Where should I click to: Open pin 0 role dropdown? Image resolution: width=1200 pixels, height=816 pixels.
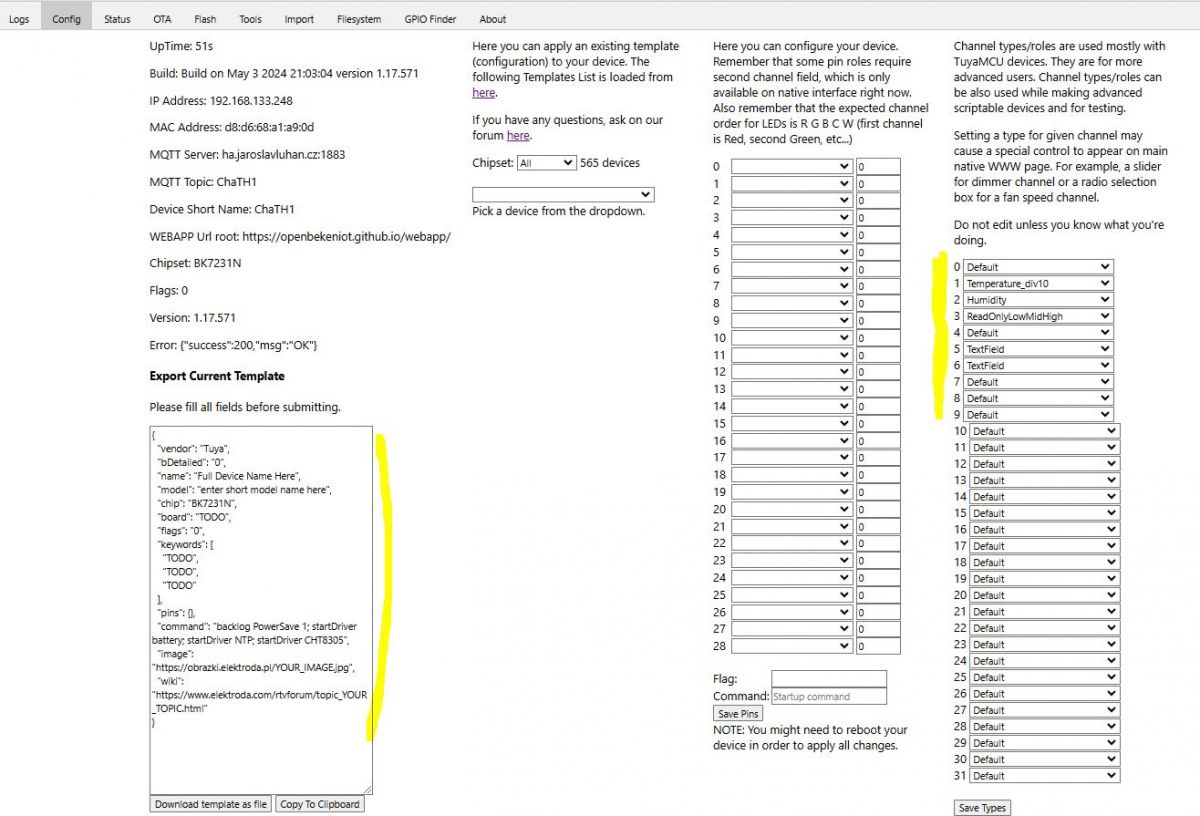click(792, 167)
